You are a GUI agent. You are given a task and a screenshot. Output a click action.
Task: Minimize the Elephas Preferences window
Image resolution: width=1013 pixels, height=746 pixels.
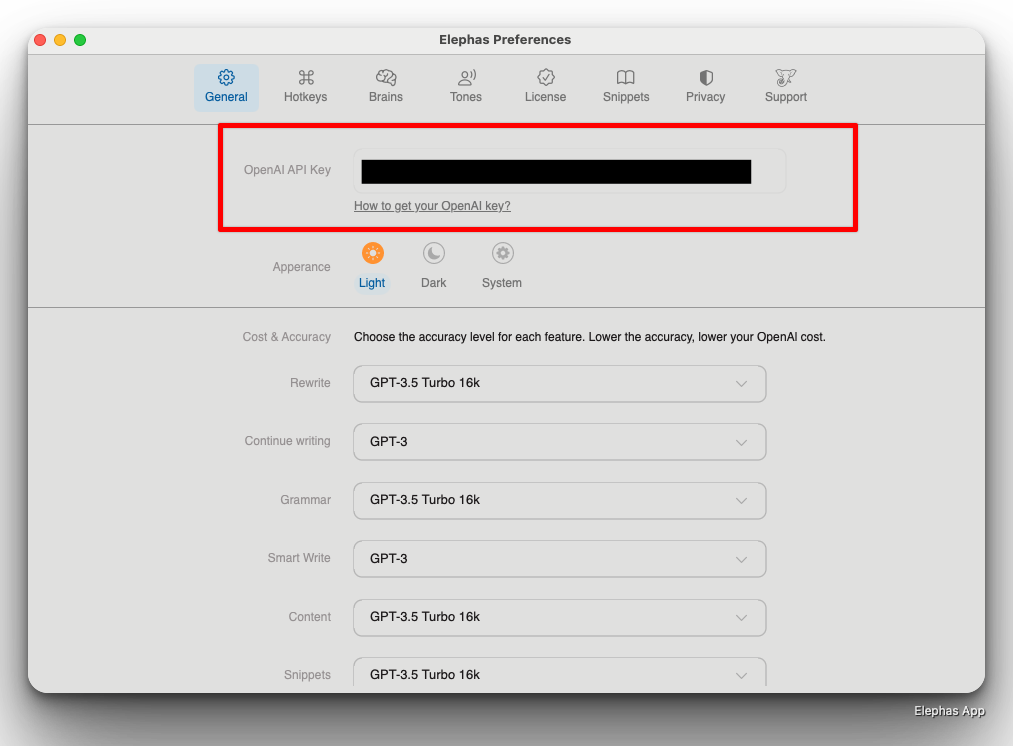click(60, 40)
